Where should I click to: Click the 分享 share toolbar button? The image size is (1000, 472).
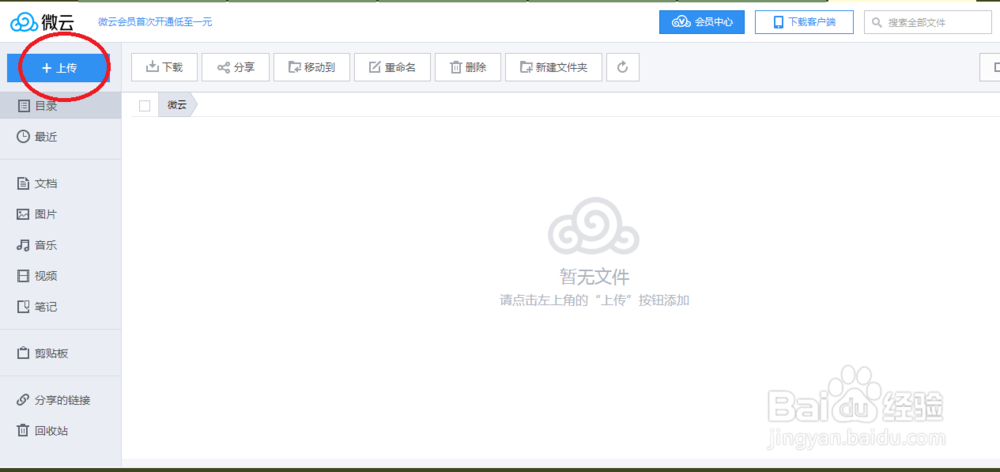pos(235,67)
